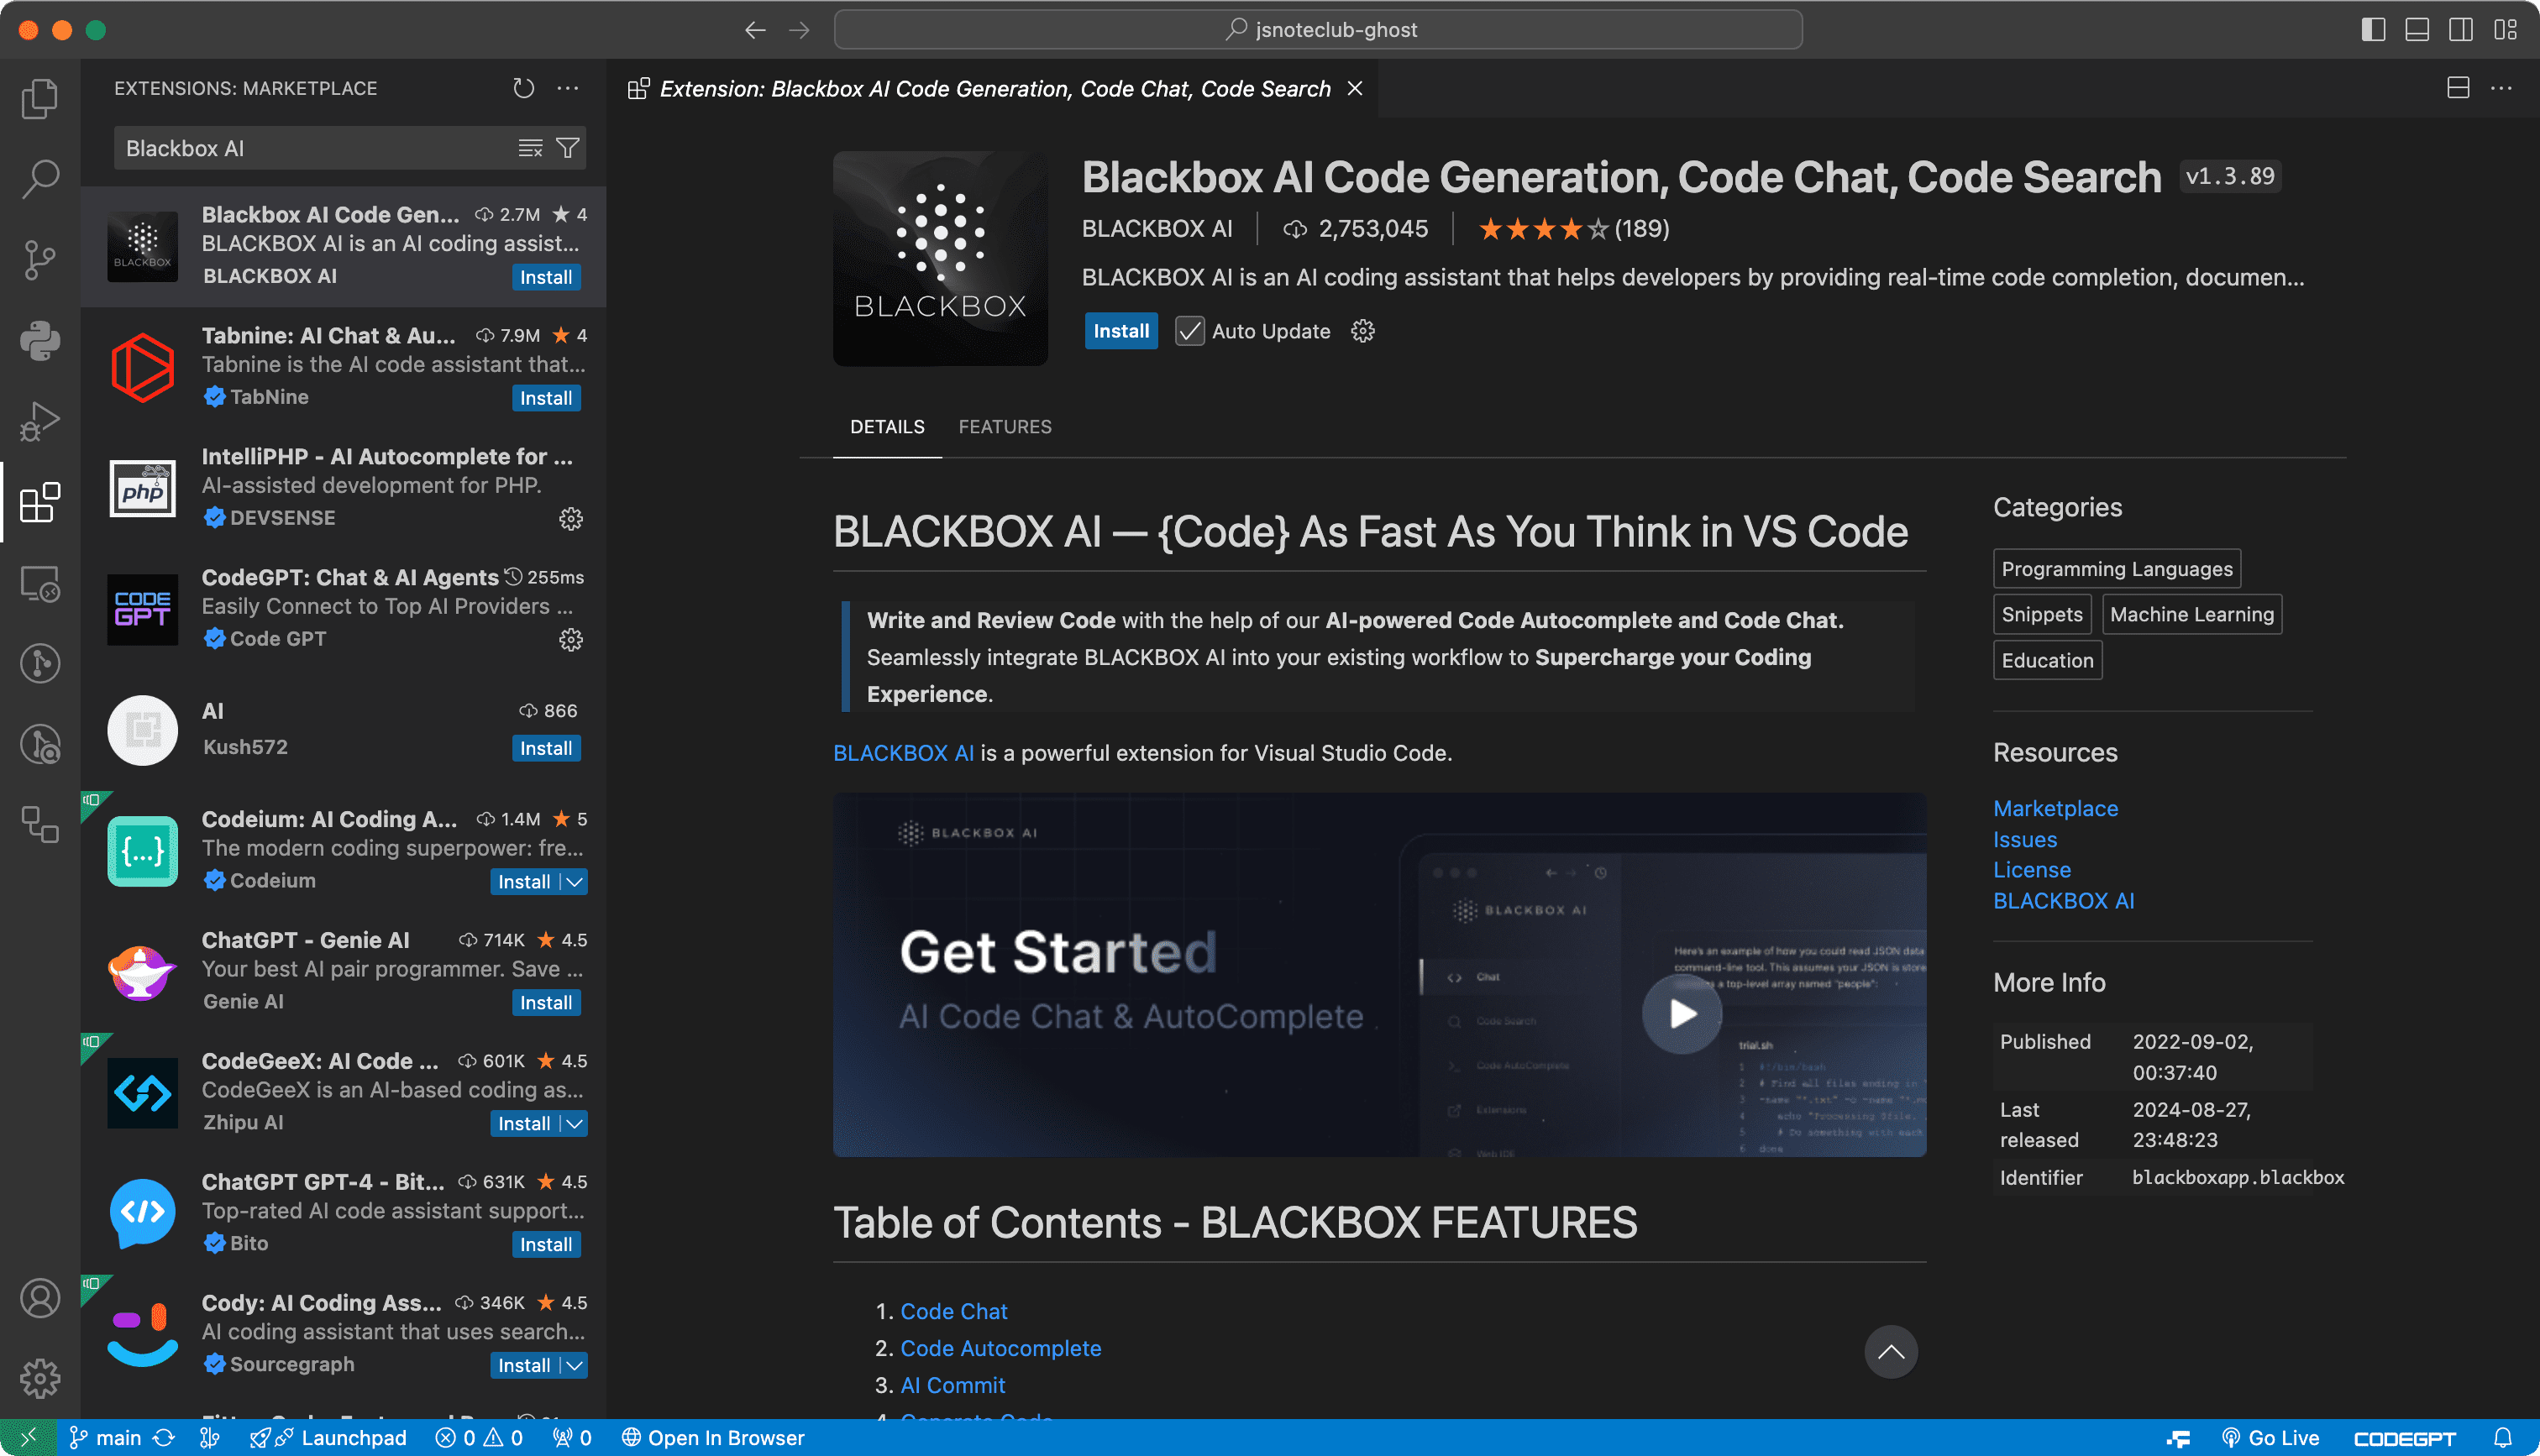Open the Explorer view in the activity bar
The width and height of the screenshot is (2540, 1456).
coord(39,97)
